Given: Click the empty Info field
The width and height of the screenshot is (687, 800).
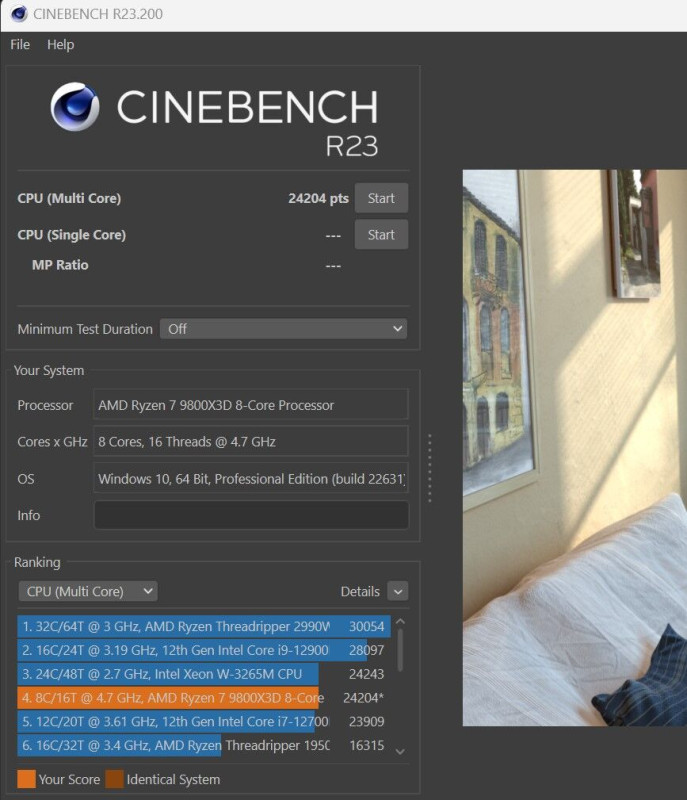Looking at the screenshot, I should click(x=251, y=515).
